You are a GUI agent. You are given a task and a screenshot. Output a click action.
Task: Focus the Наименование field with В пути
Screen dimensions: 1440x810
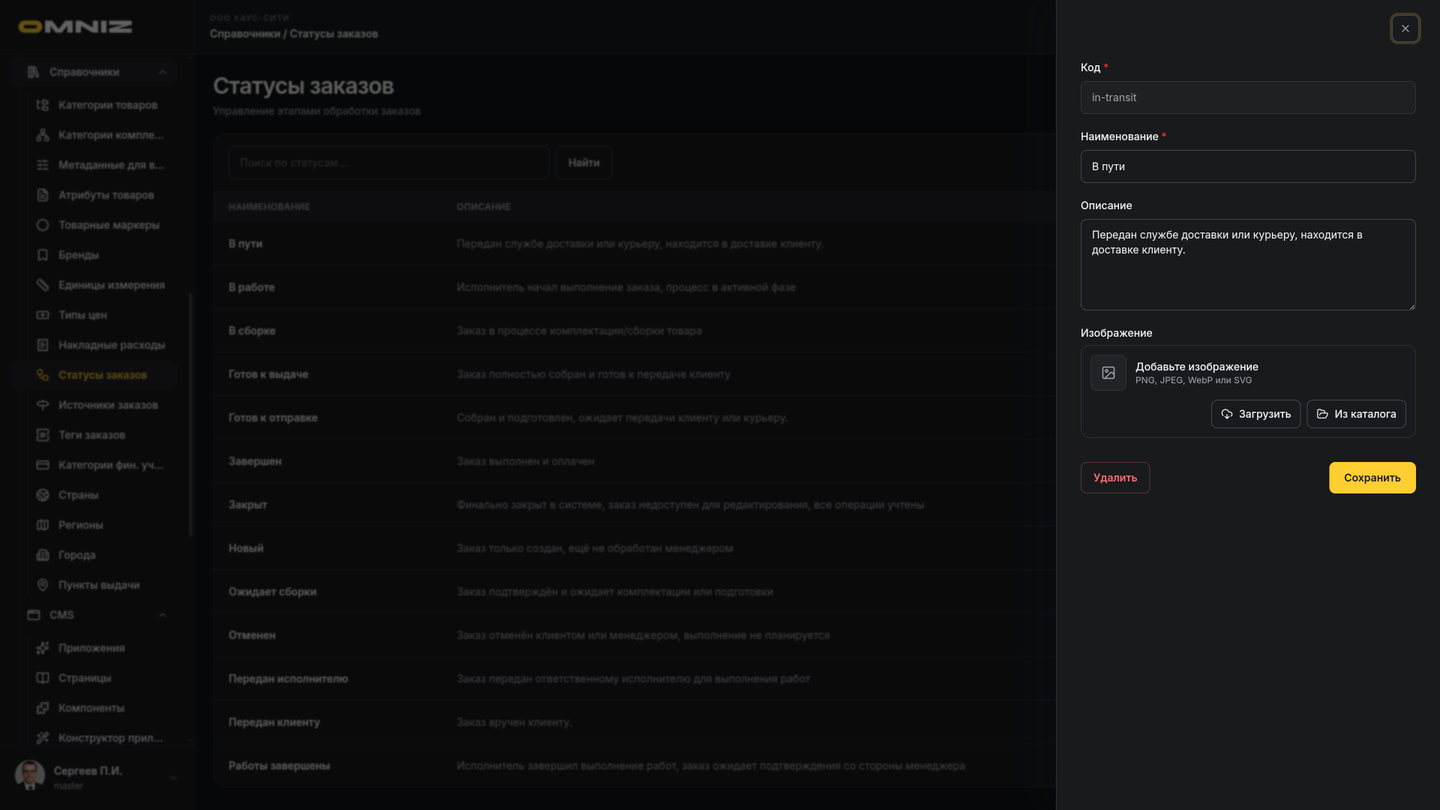(x=1248, y=167)
